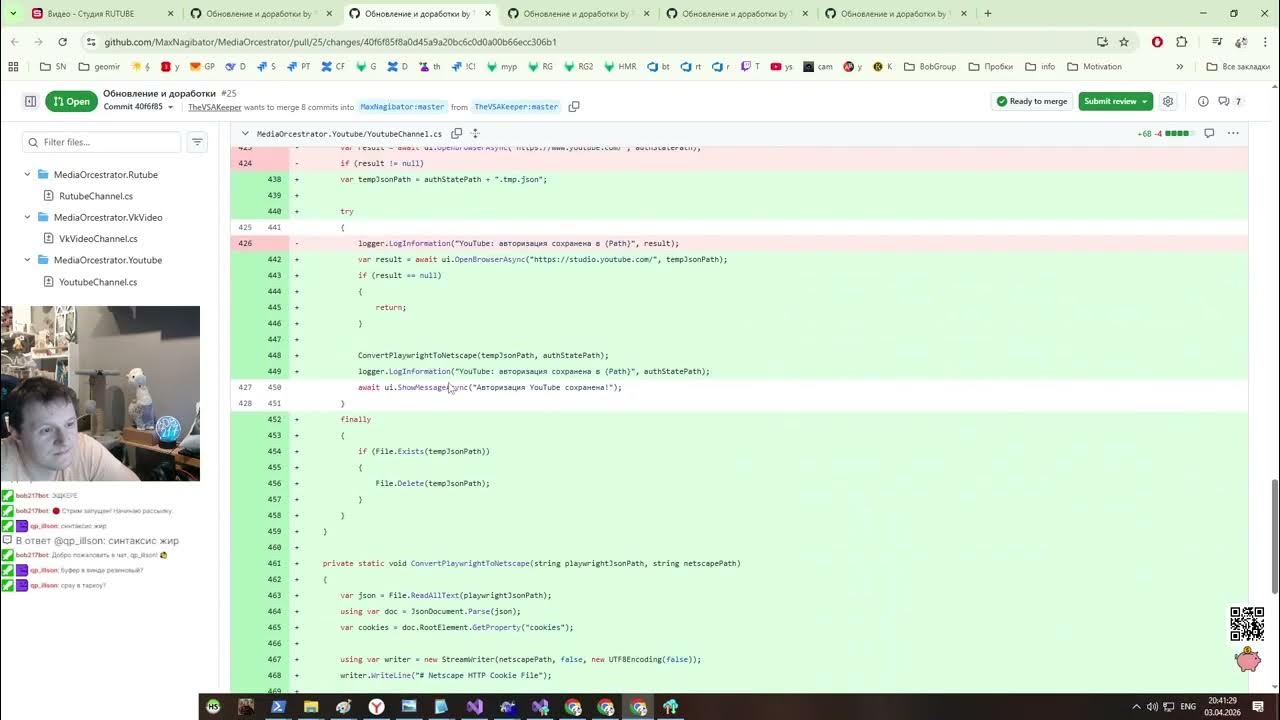
Task: Open the Commit 40f6f85 dropdown
Action: [x=138, y=107]
